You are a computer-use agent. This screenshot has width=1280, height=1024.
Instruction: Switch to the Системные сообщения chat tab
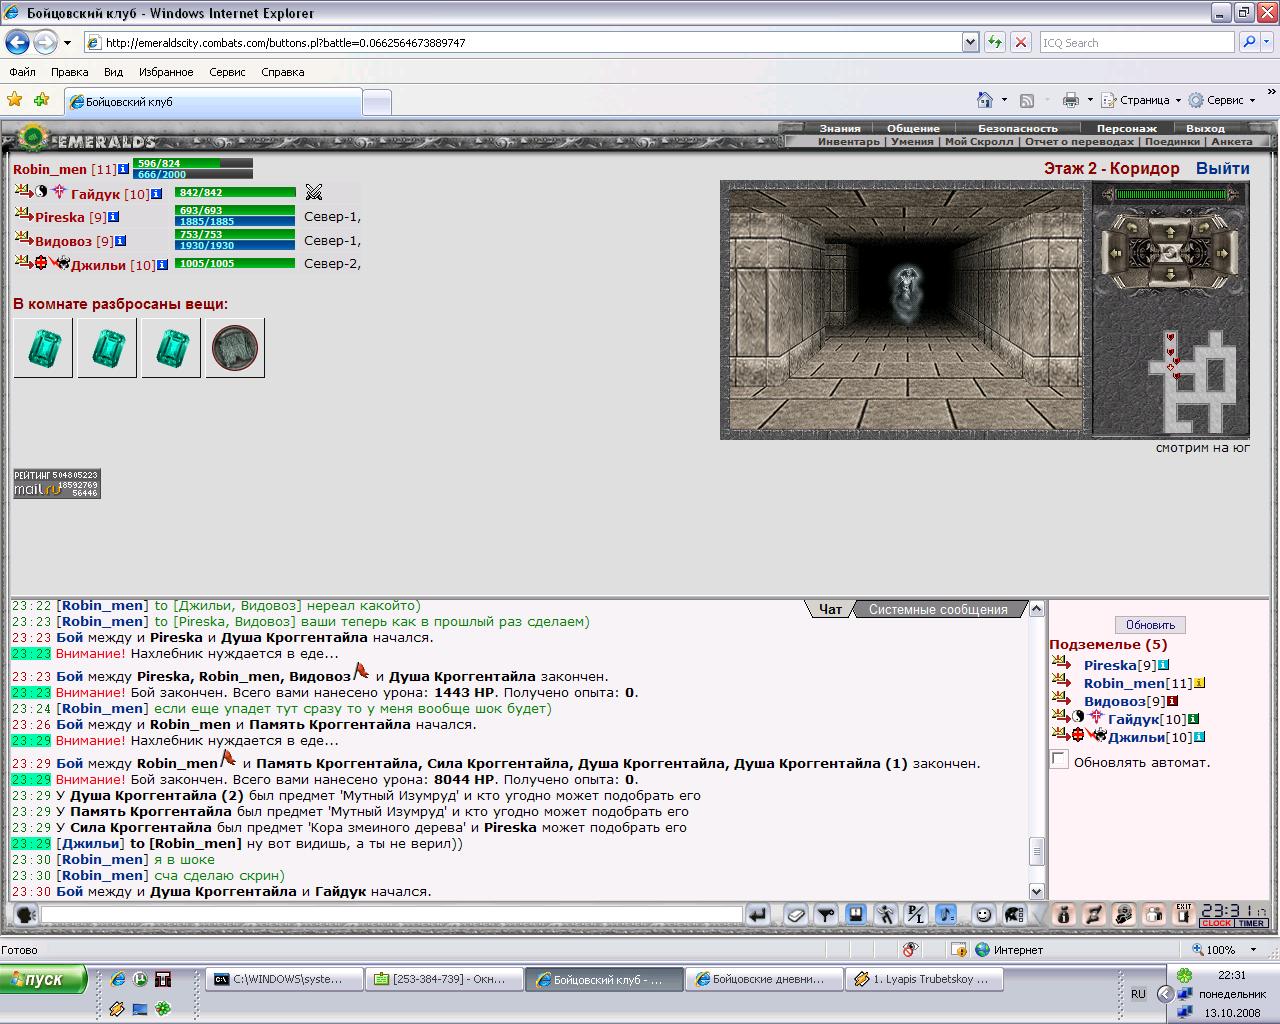(x=938, y=609)
